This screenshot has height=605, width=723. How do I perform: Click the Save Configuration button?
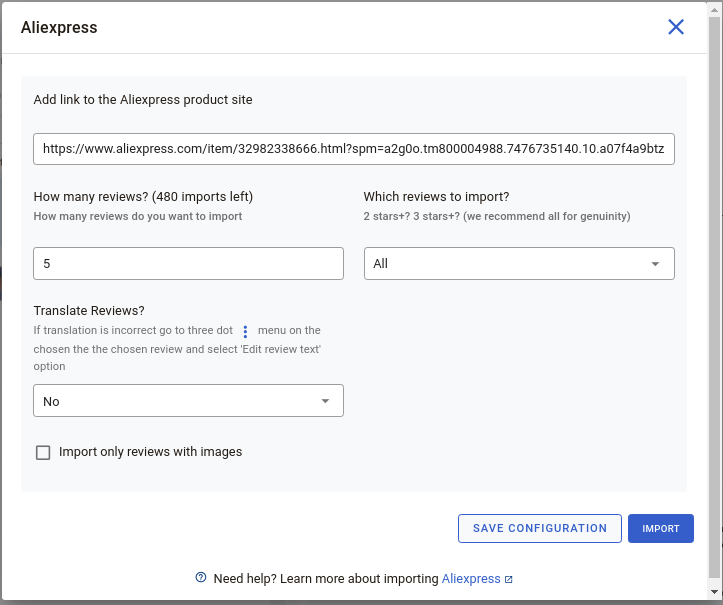pos(539,528)
